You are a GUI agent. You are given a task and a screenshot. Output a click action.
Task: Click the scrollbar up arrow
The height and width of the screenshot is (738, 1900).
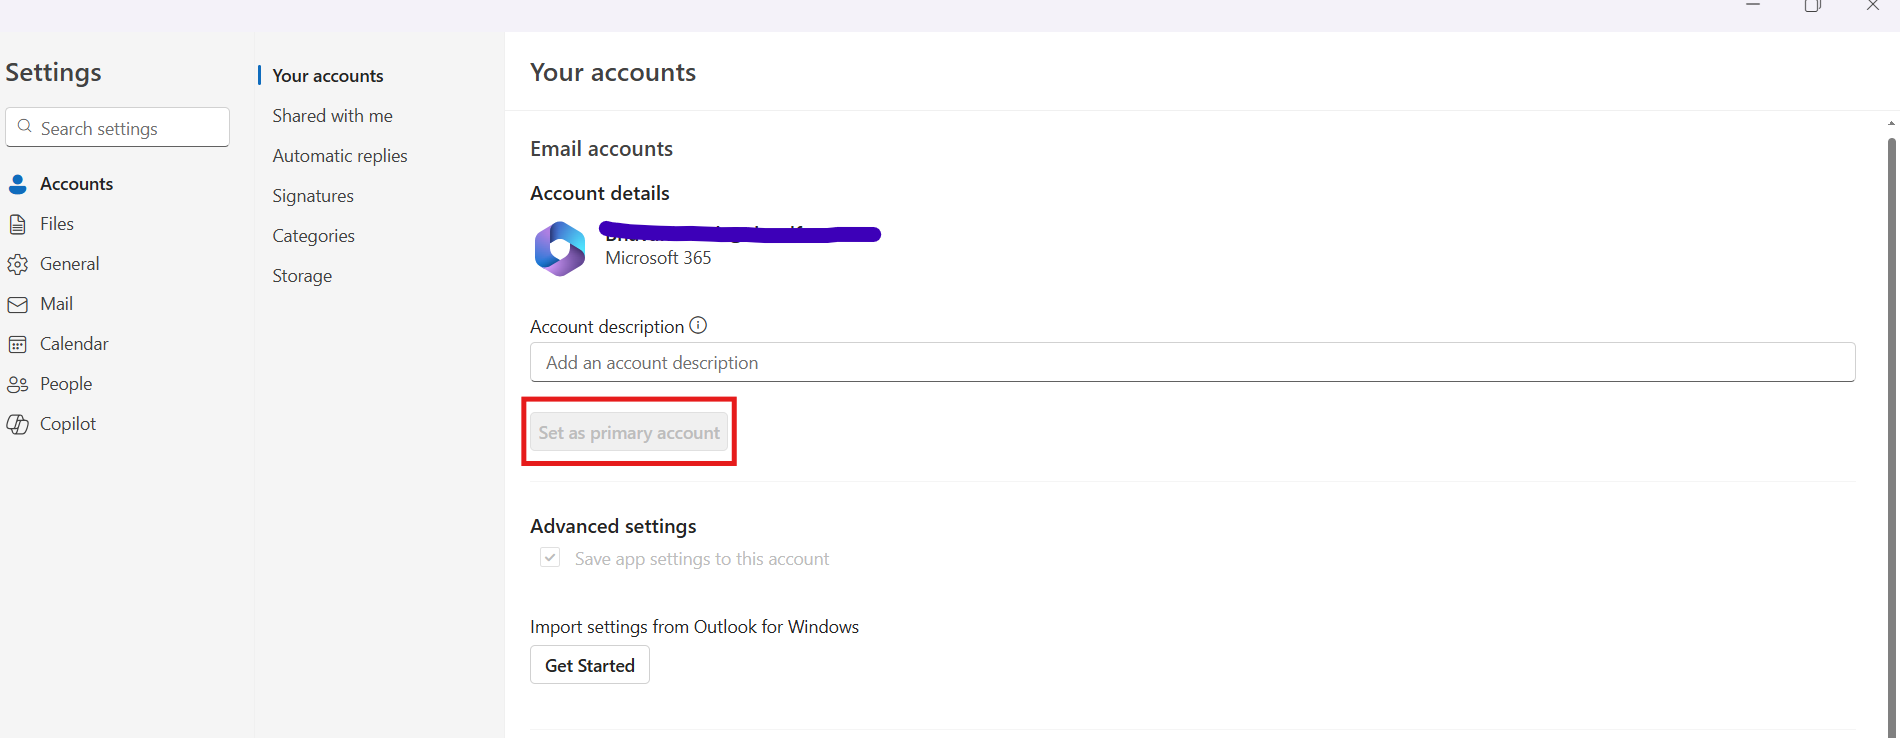click(1892, 123)
